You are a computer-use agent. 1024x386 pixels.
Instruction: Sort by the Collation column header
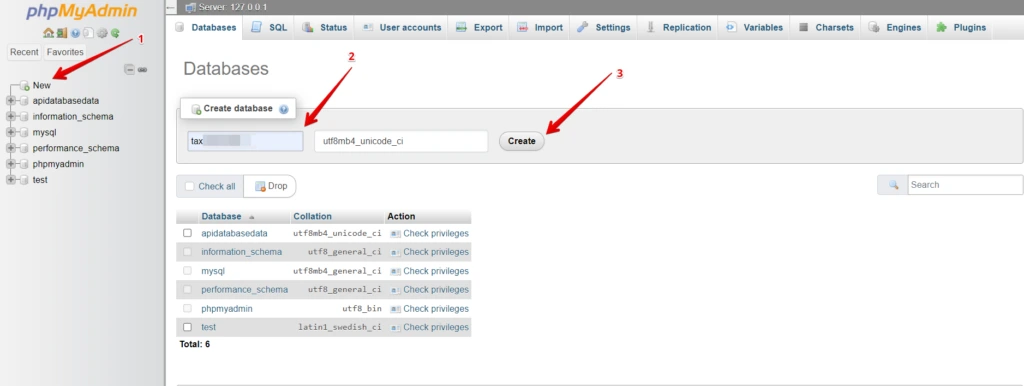tap(312, 216)
